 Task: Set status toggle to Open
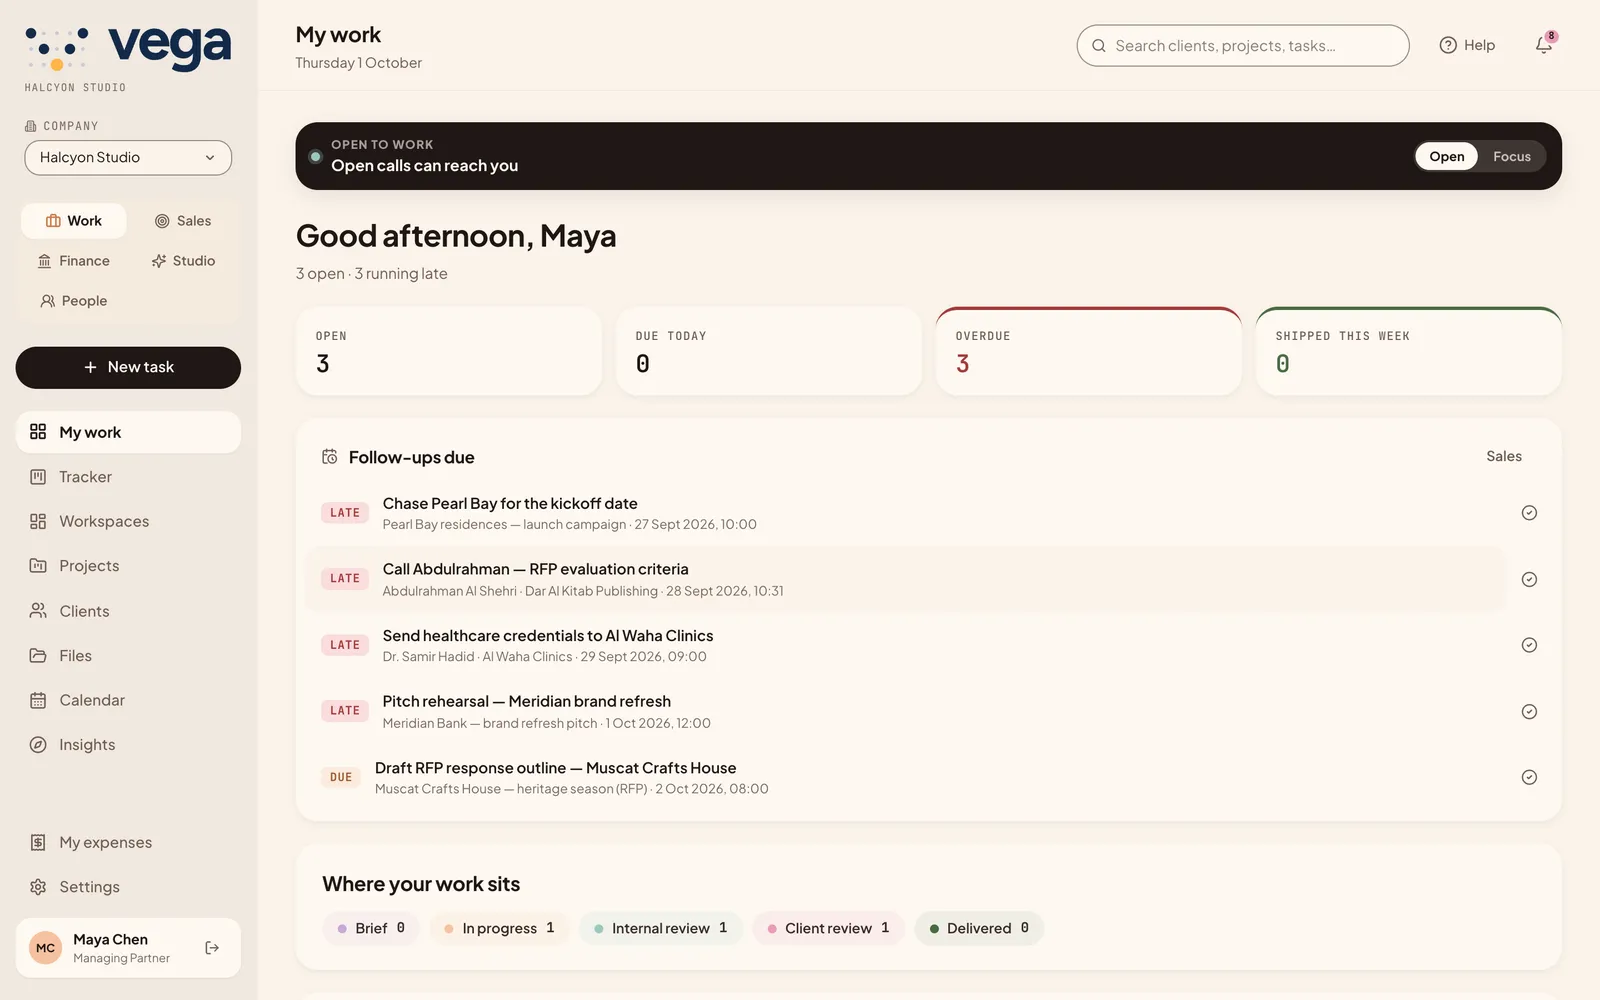(1446, 156)
